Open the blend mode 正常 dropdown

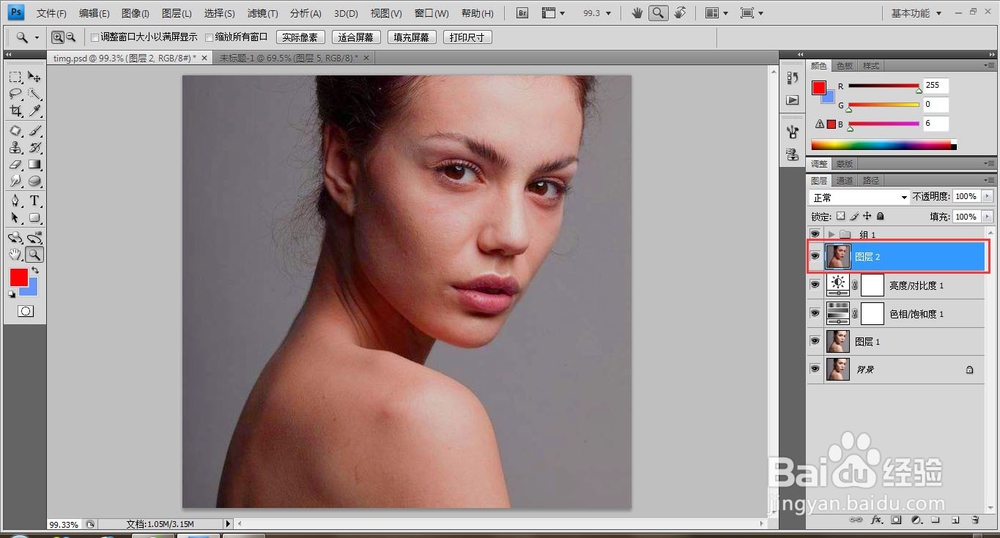(x=859, y=197)
